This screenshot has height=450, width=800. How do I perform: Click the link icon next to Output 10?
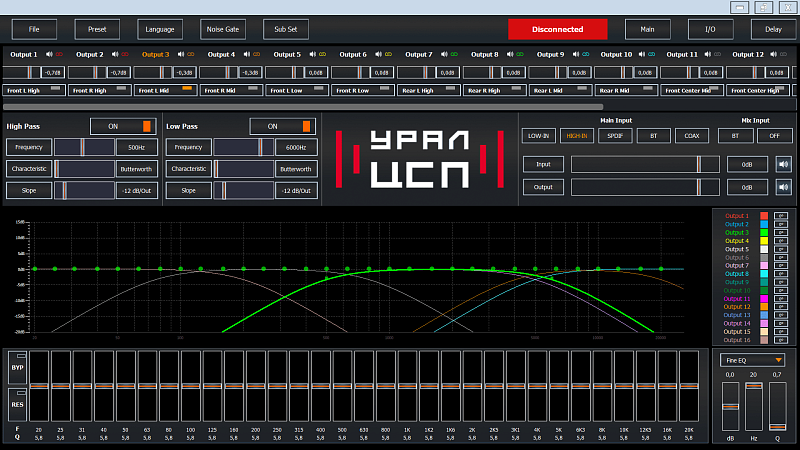click(x=652, y=55)
